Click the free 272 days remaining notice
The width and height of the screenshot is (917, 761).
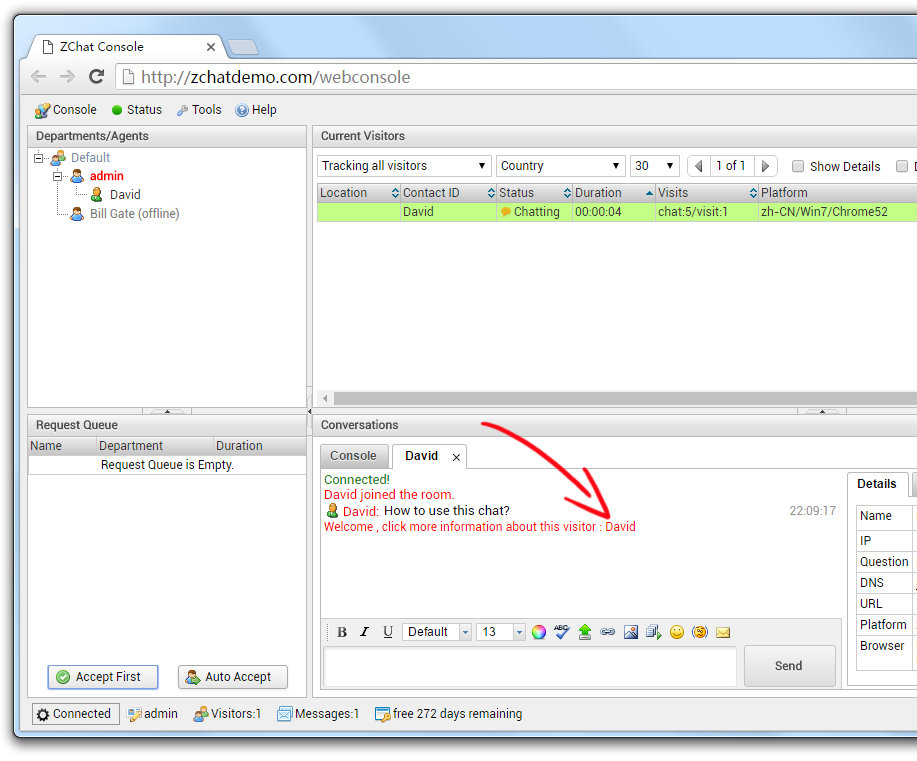[449, 714]
